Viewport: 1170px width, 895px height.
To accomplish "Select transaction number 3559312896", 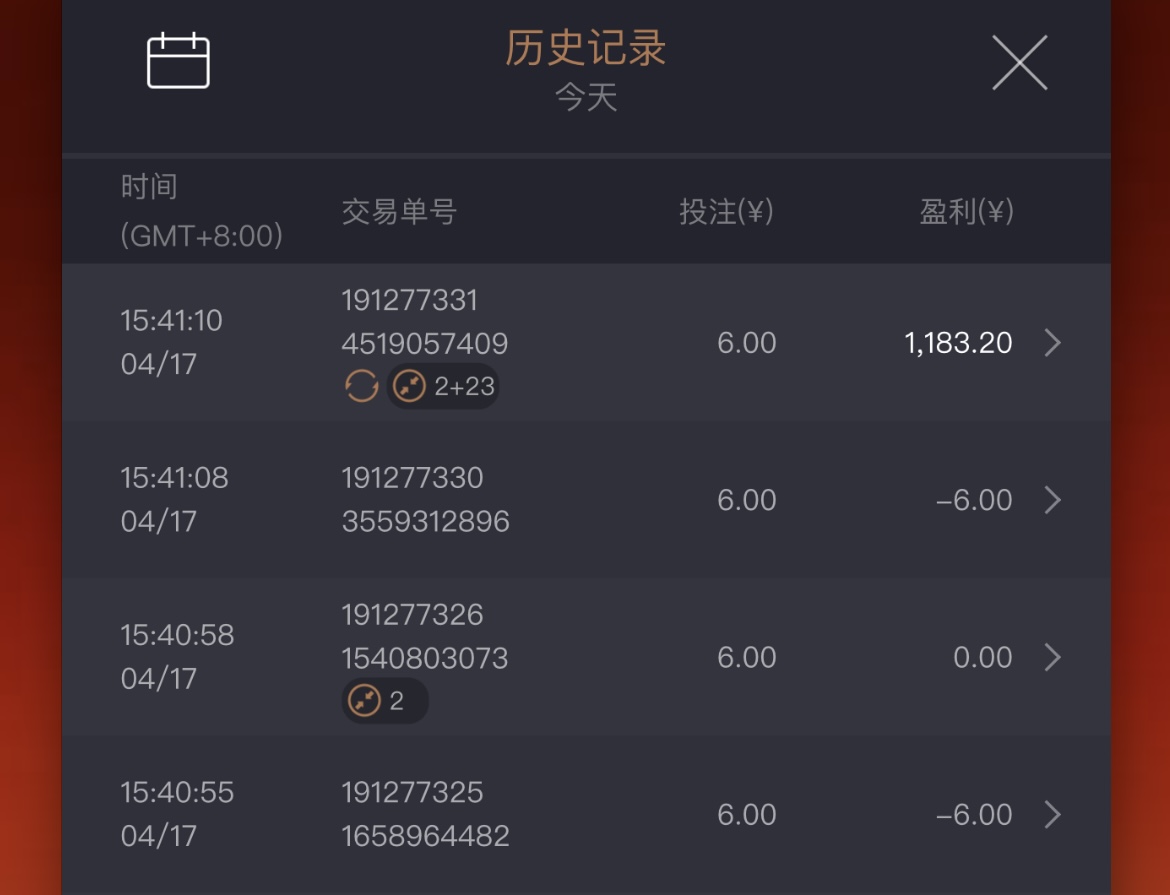I will [425, 522].
